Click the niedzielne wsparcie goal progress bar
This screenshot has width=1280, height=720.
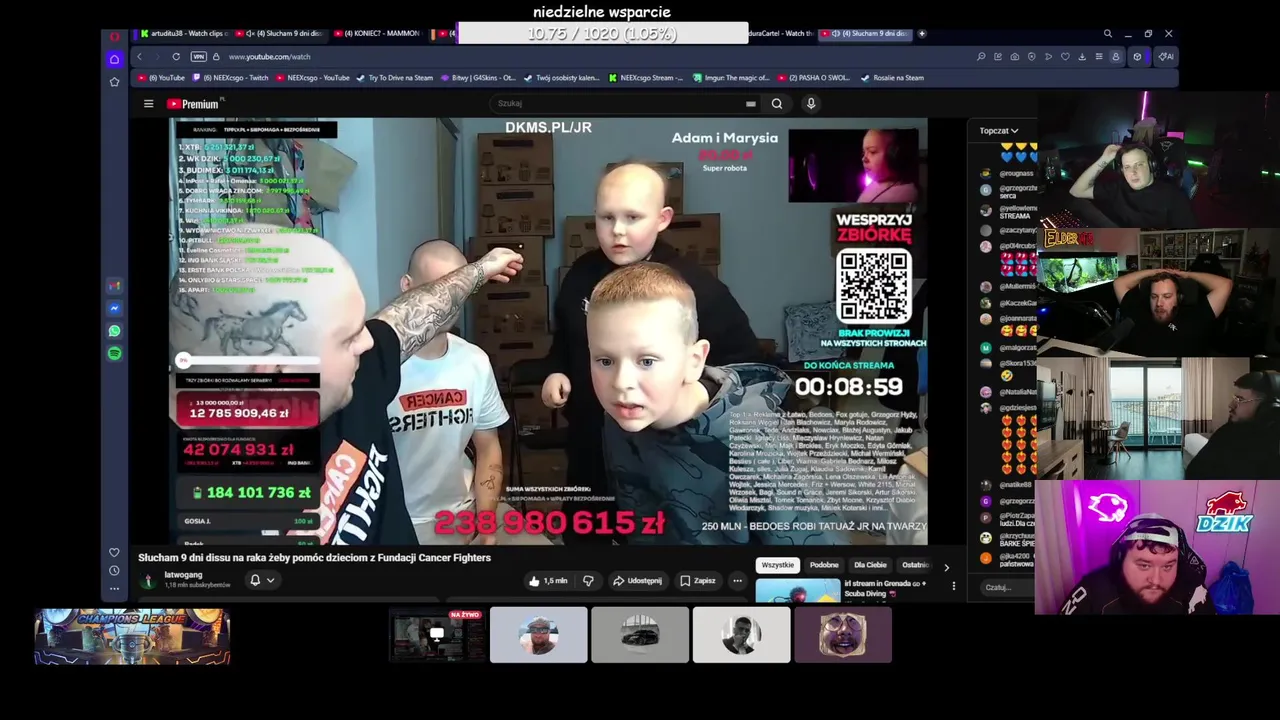pyautogui.click(x=603, y=34)
